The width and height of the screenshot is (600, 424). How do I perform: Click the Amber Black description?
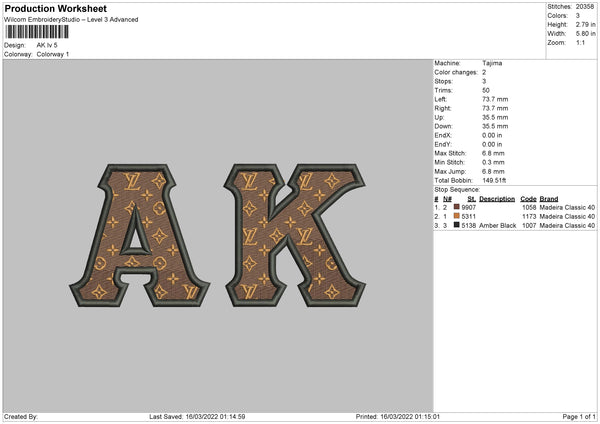coord(497,225)
